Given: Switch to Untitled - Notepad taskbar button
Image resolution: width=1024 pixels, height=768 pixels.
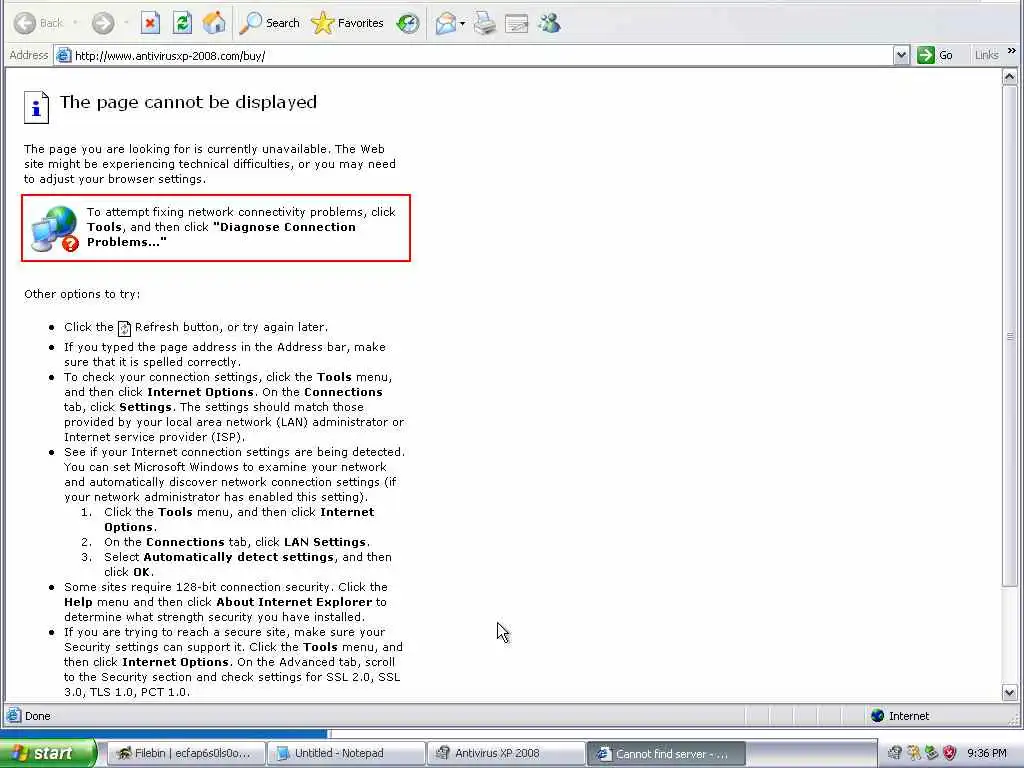Looking at the screenshot, I should (346, 753).
